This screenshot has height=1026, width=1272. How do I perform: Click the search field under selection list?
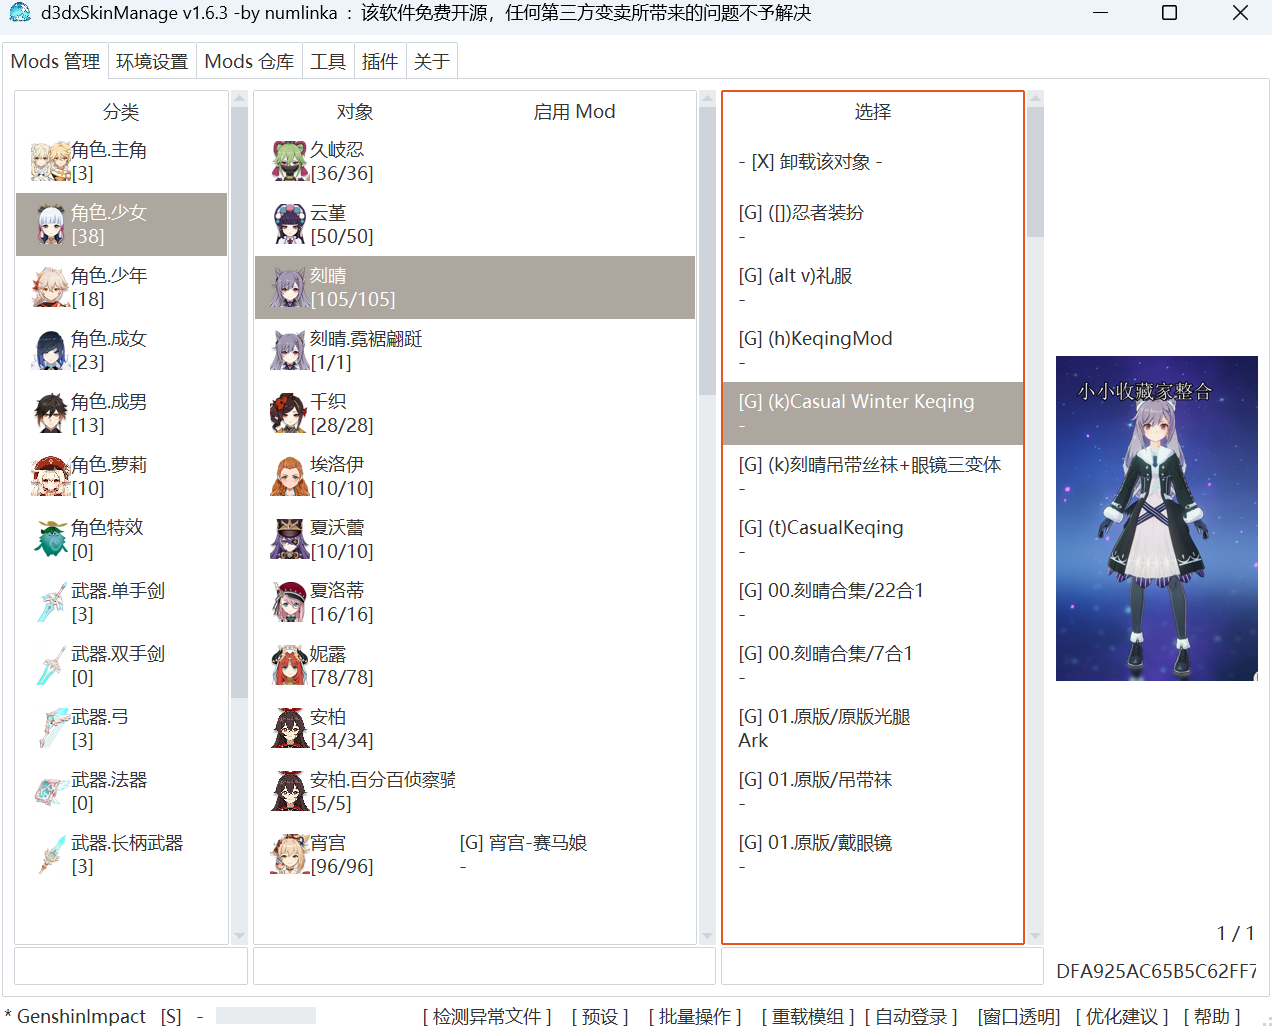pyautogui.click(x=882, y=966)
